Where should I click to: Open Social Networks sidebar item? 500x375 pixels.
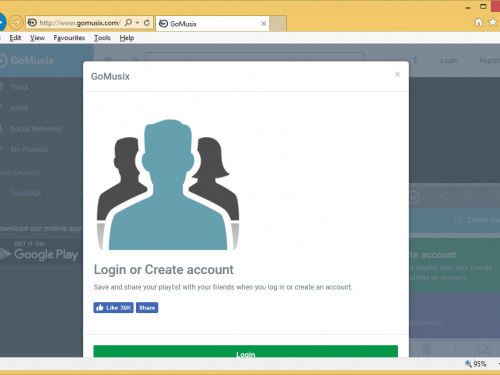pyautogui.click(x=36, y=129)
